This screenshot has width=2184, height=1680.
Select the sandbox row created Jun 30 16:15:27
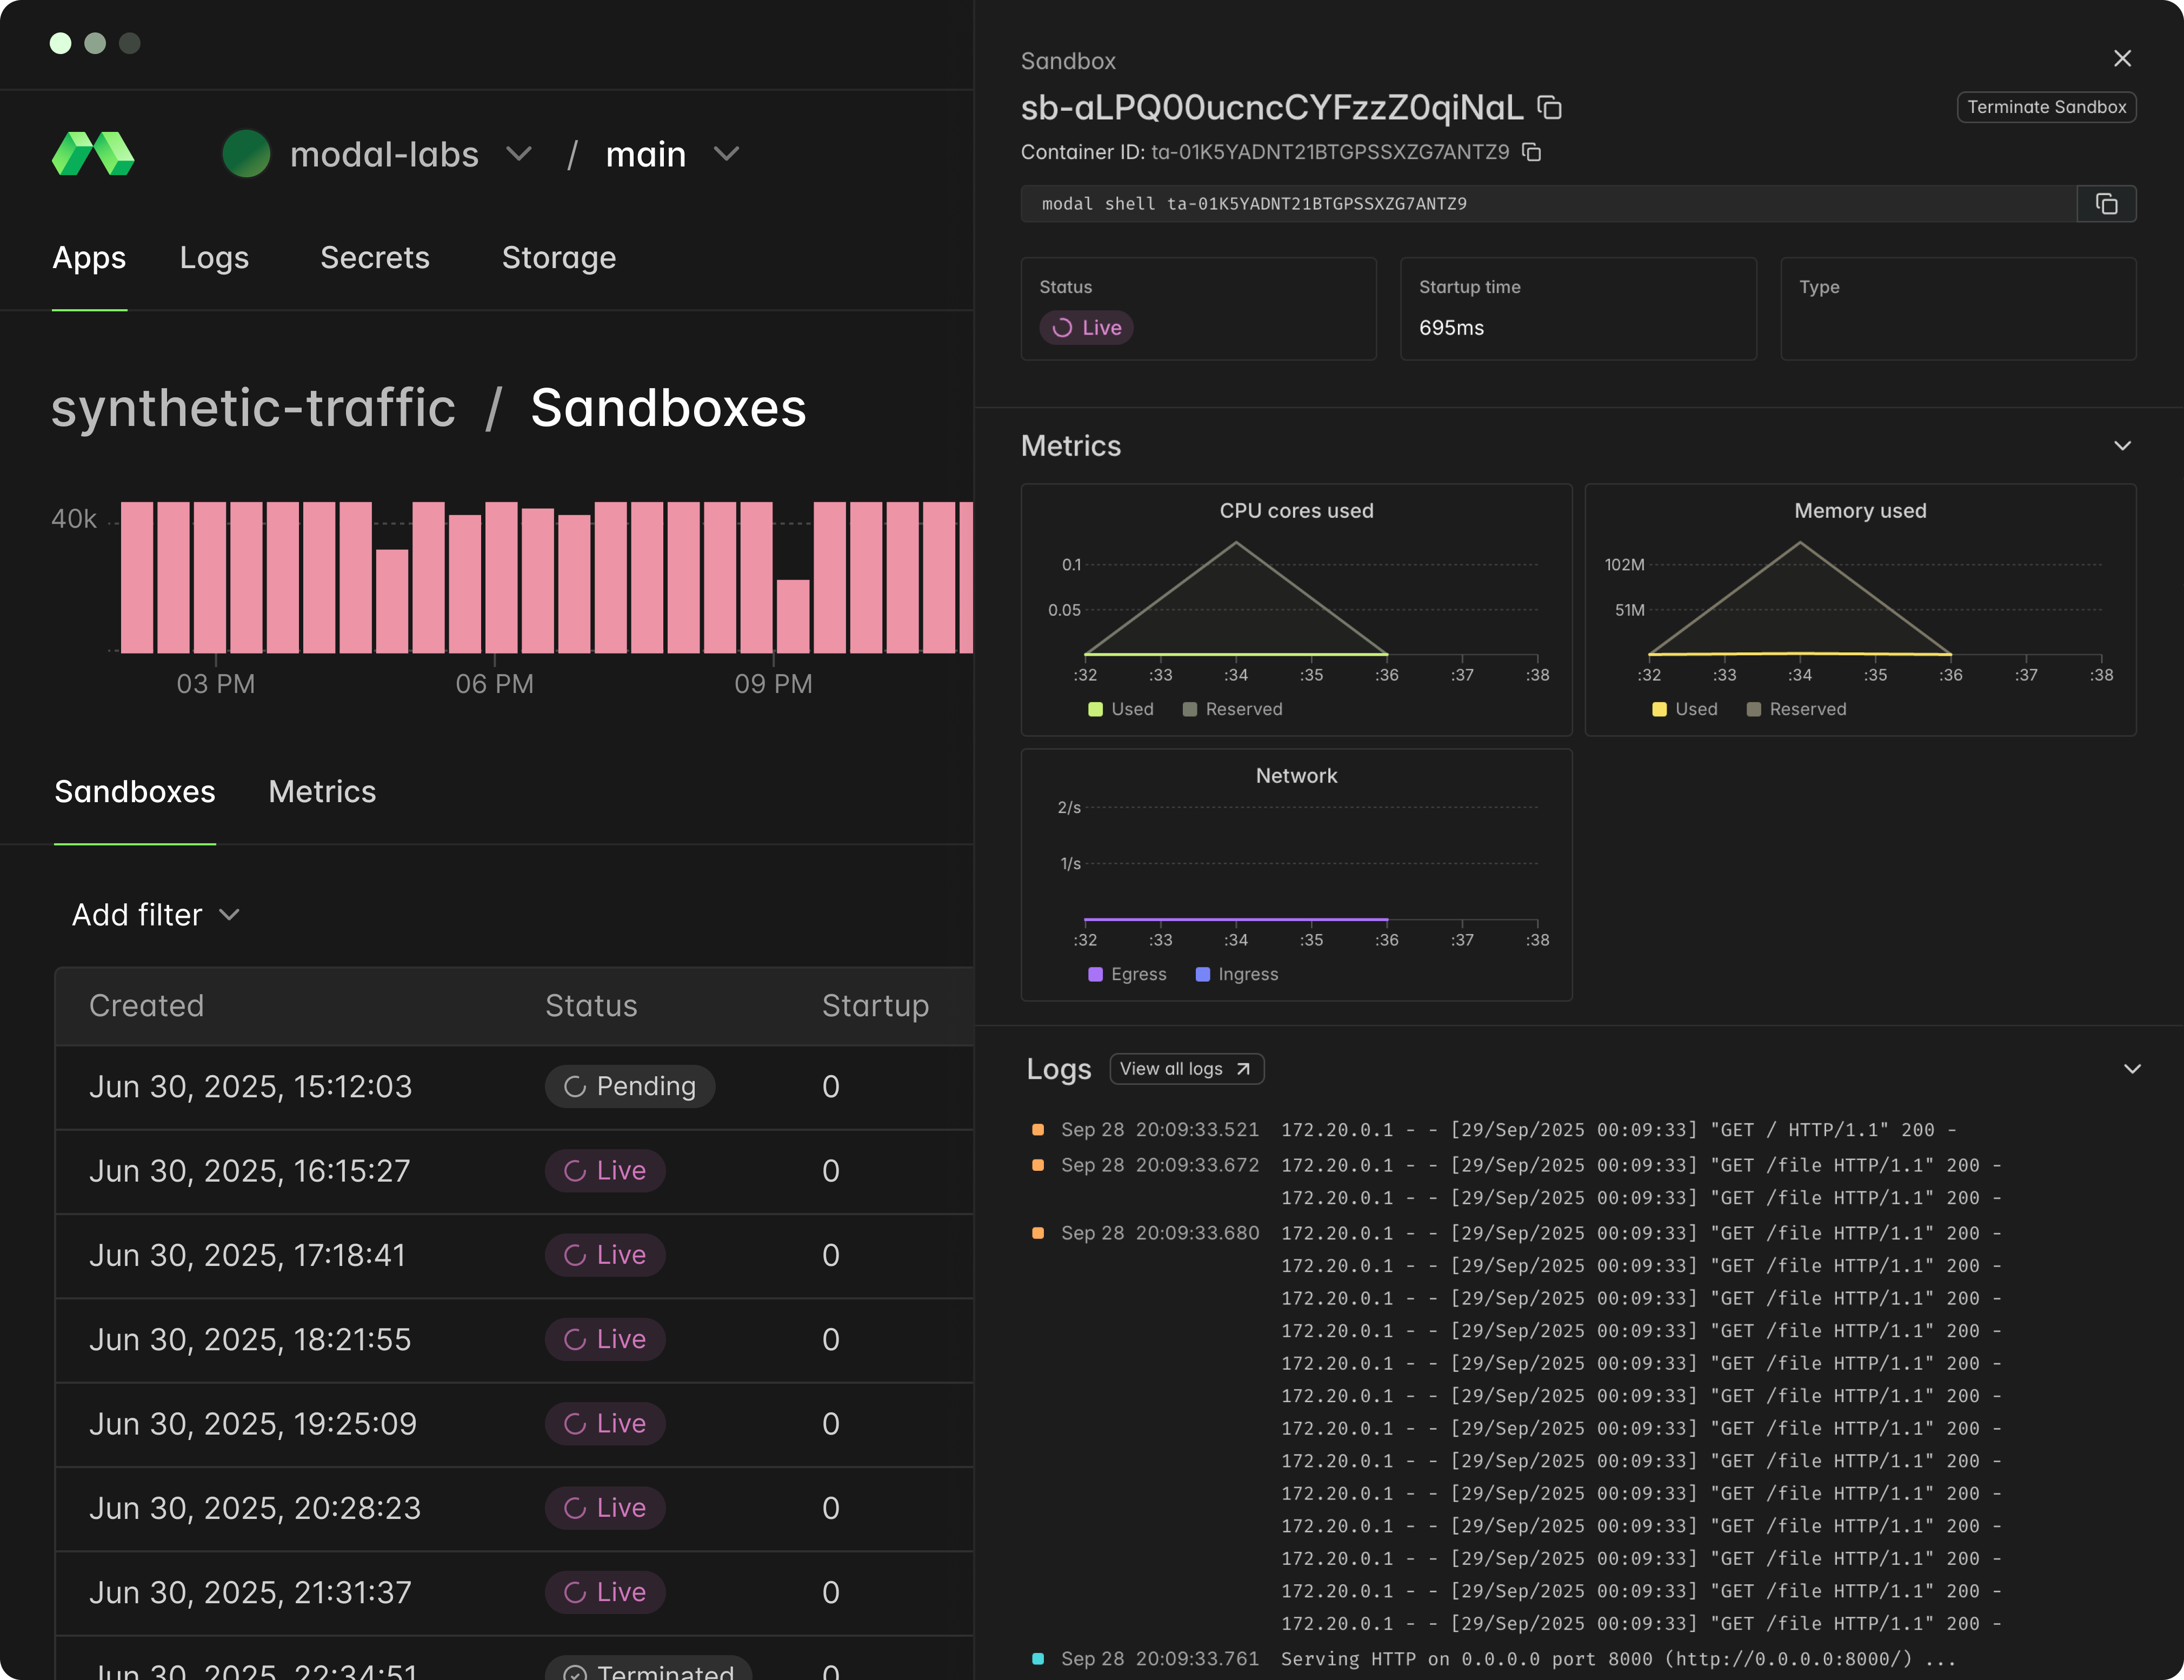400,1171
